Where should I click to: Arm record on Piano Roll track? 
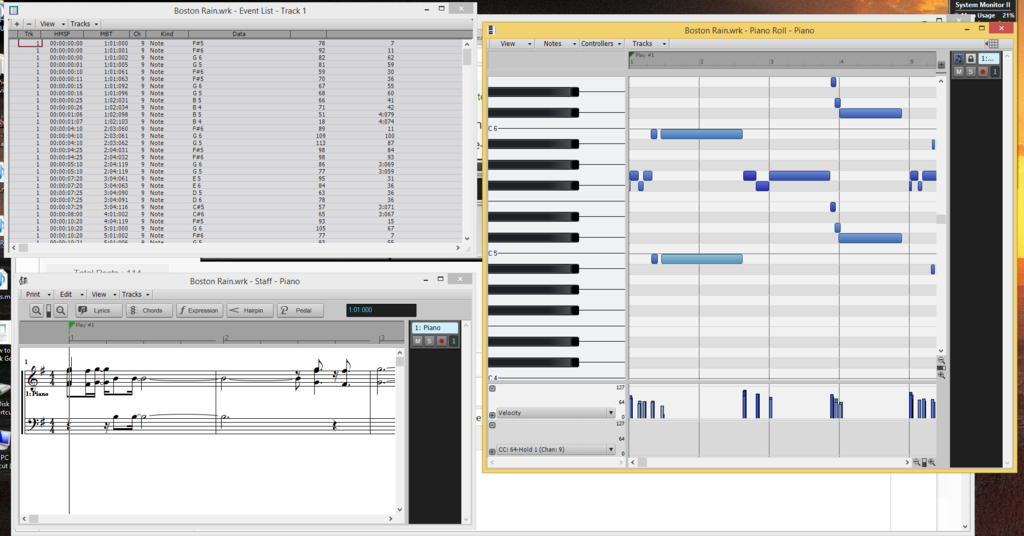pyautogui.click(x=982, y=72)
